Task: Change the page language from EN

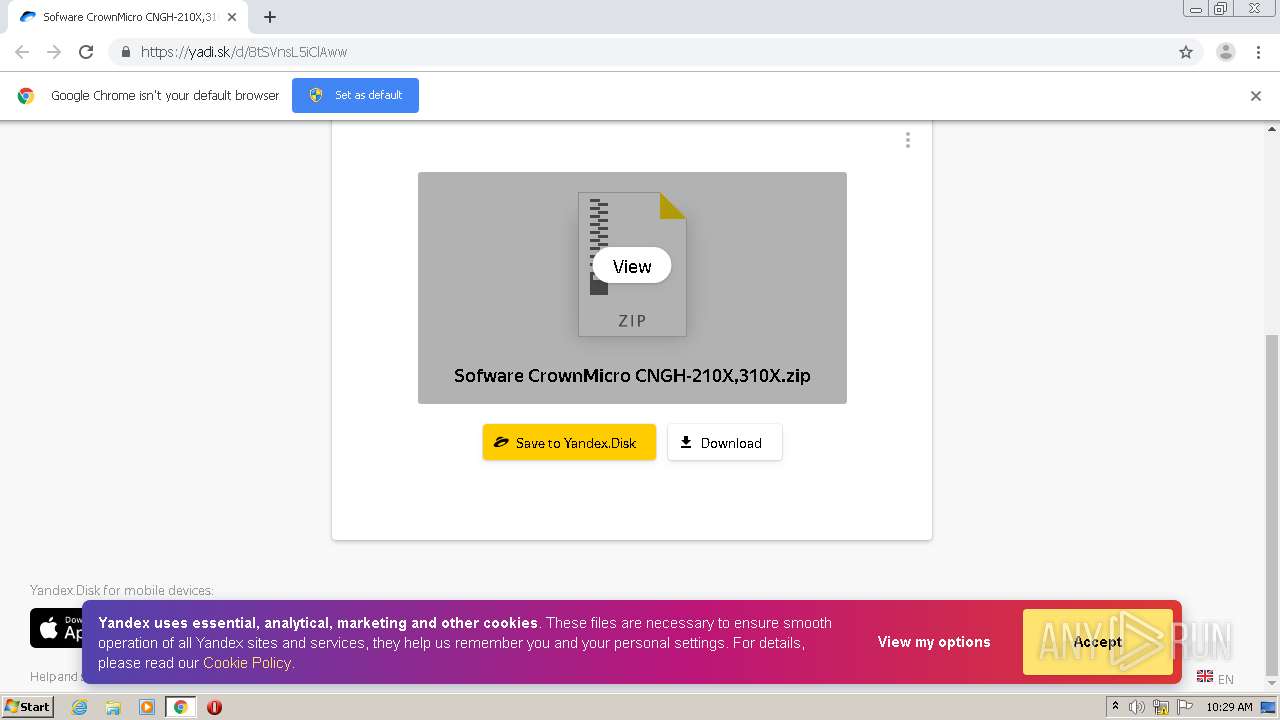Action: [1215, 678]
